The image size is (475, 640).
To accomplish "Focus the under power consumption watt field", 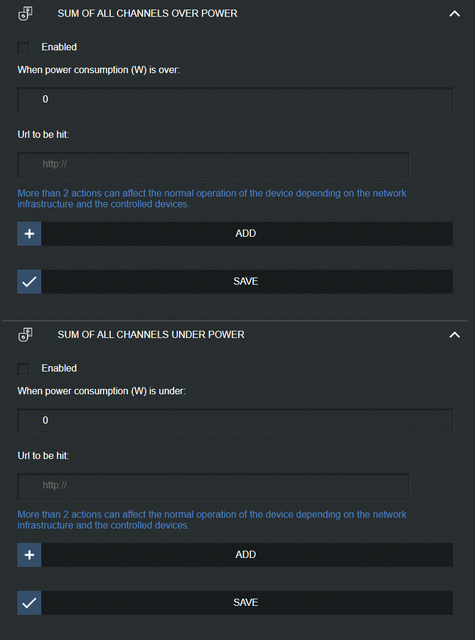I will pyautogui.click(x=235, y=420).
